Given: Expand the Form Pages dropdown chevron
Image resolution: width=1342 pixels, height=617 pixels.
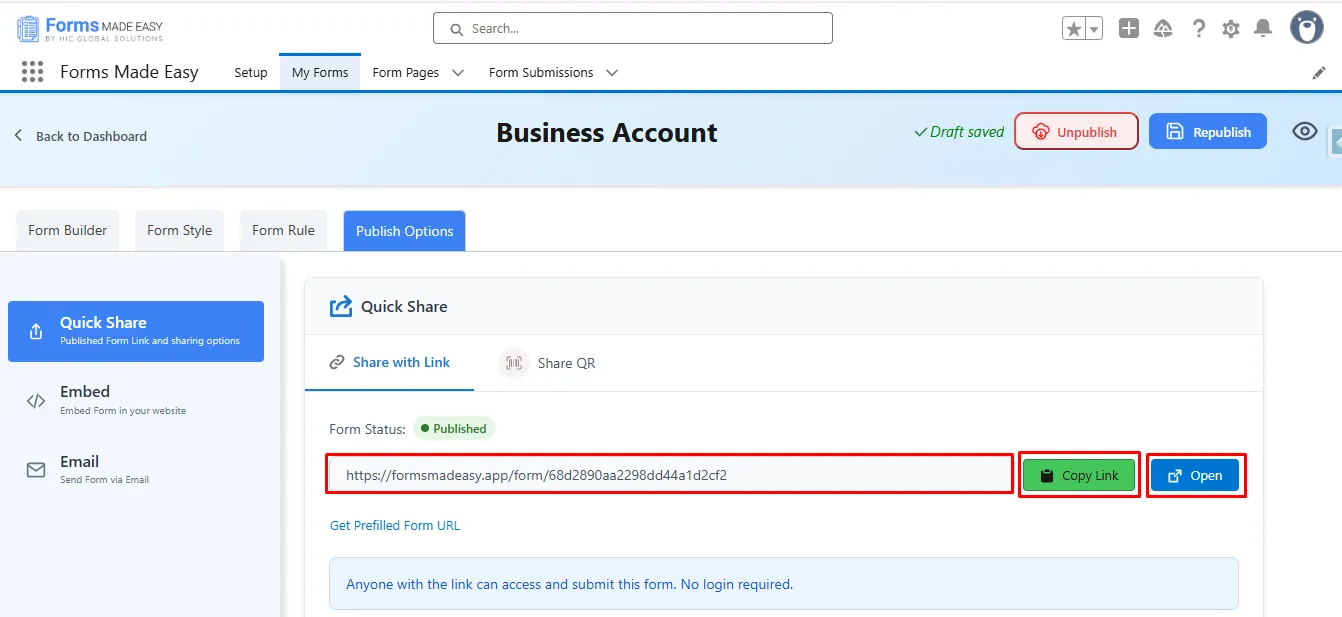Looking at the screenshot, I should click(458, 73).
